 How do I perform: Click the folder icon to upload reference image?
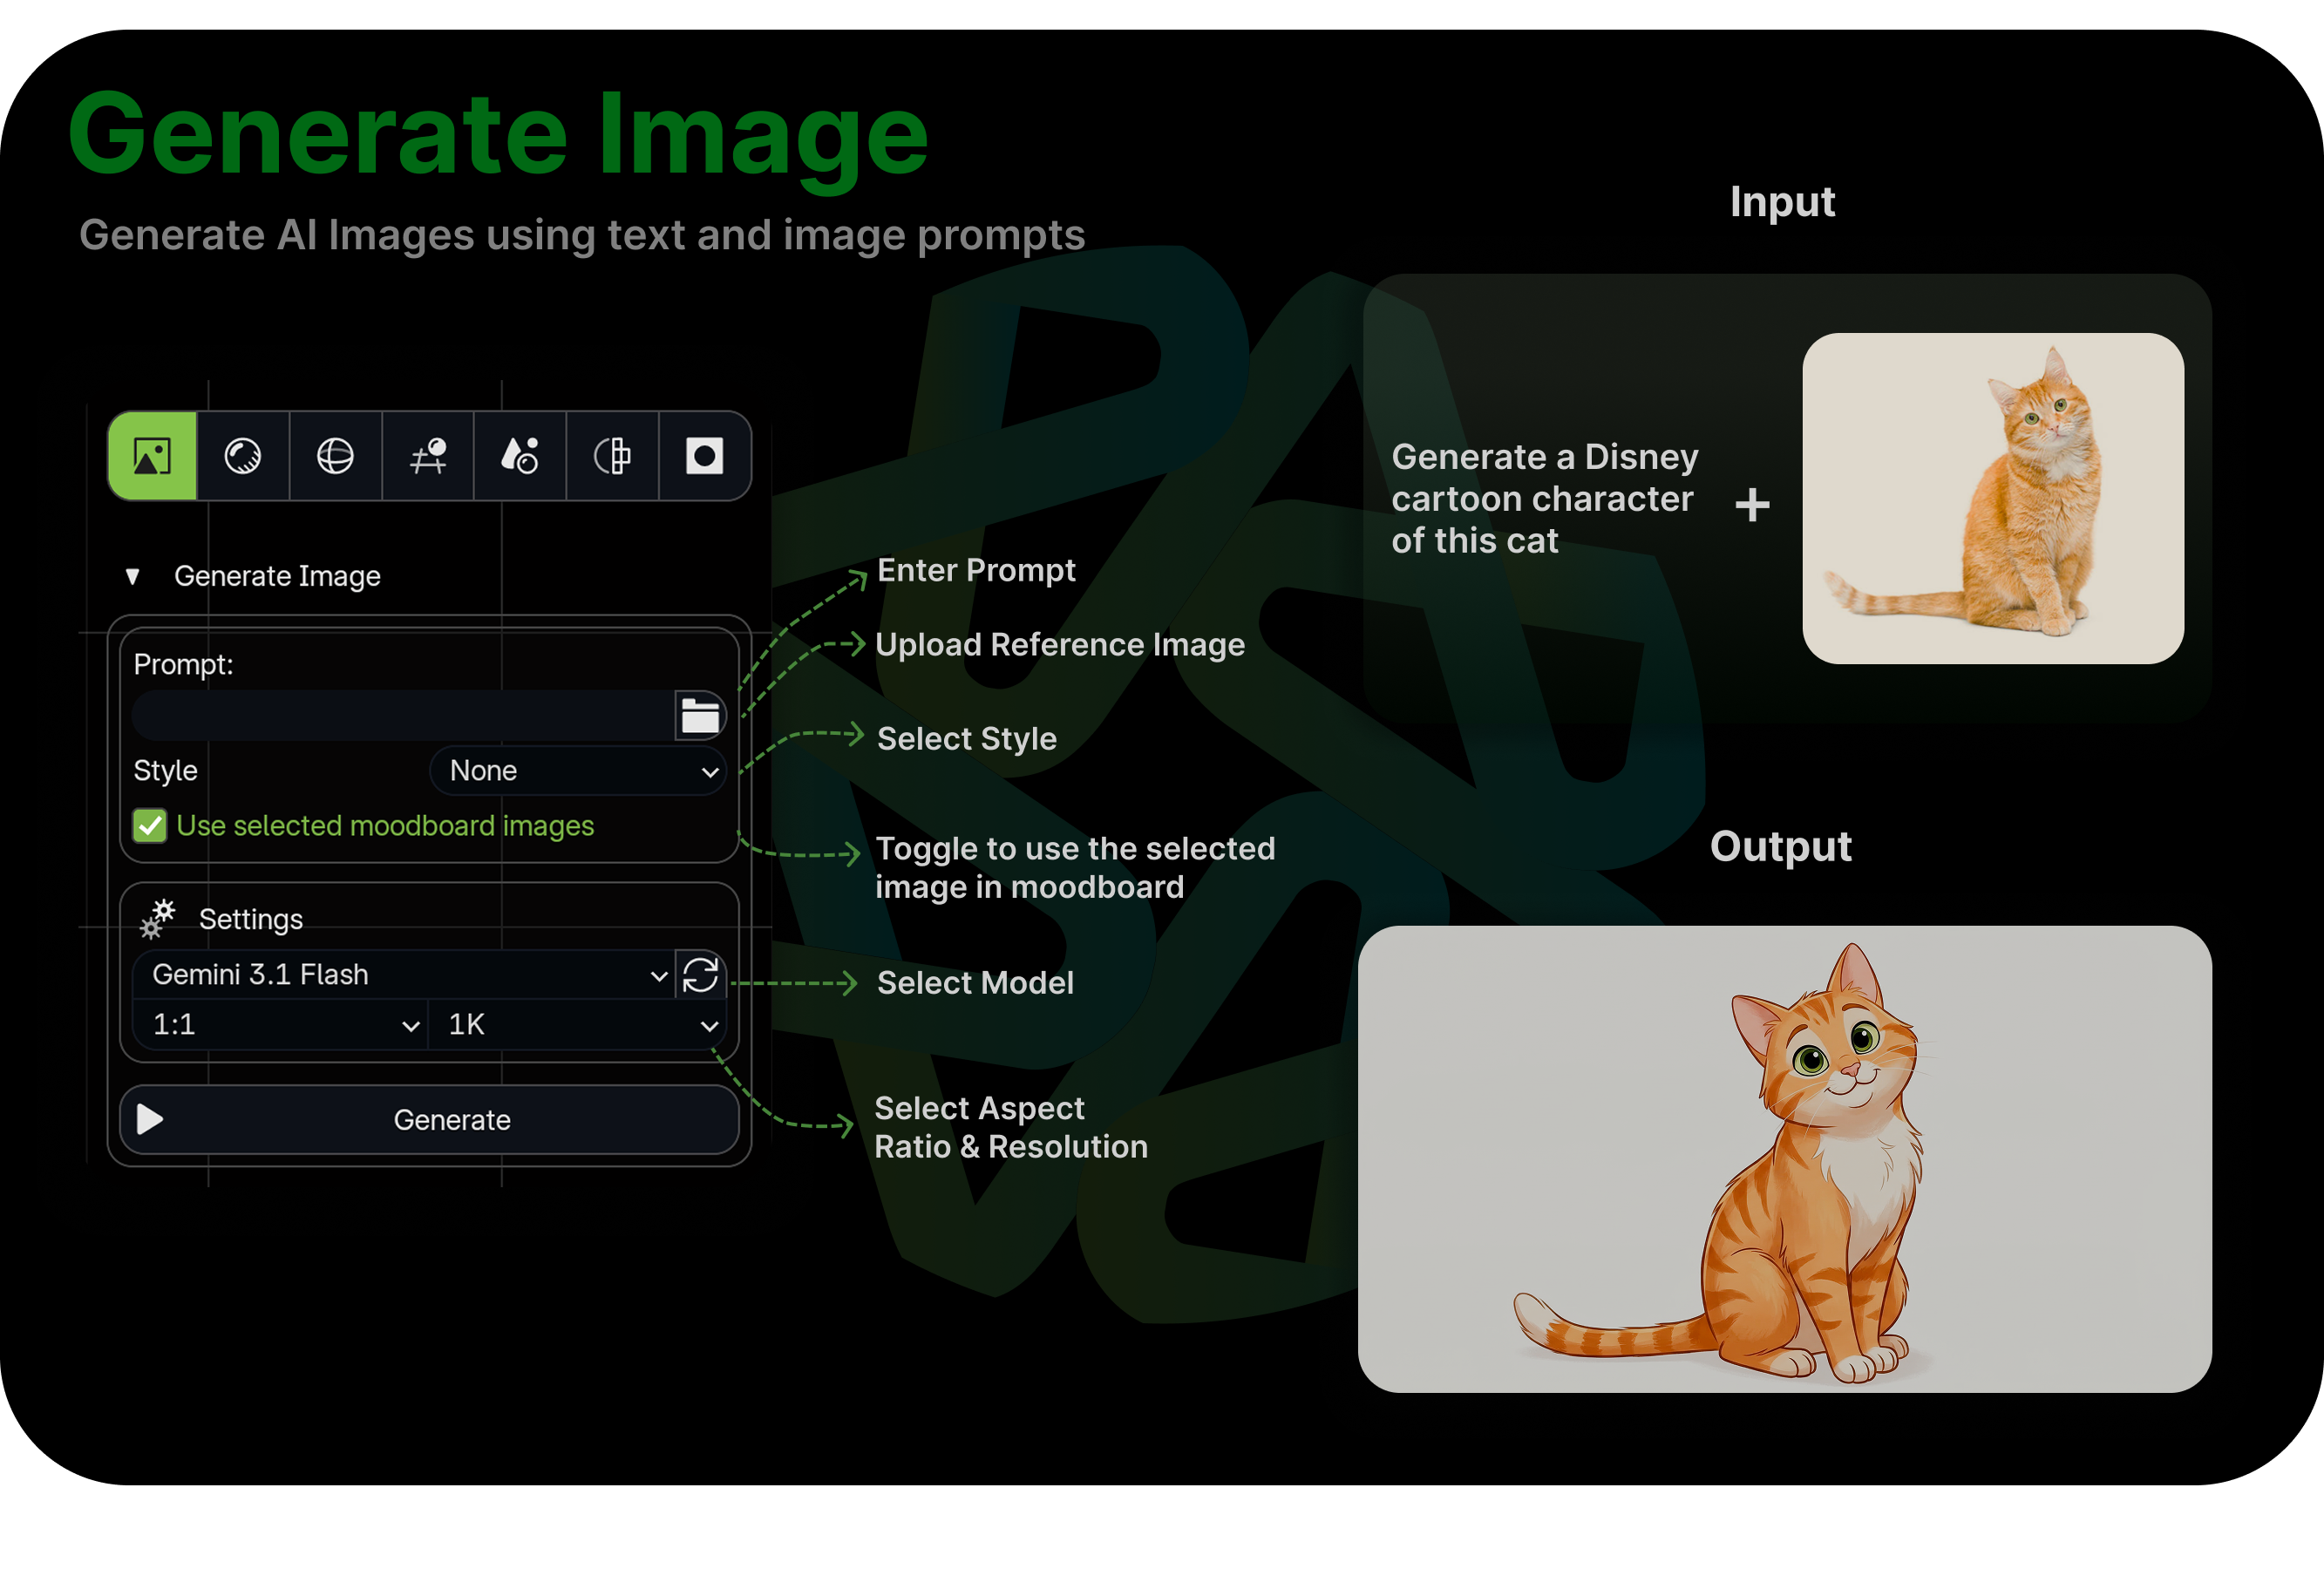(700, 716)
